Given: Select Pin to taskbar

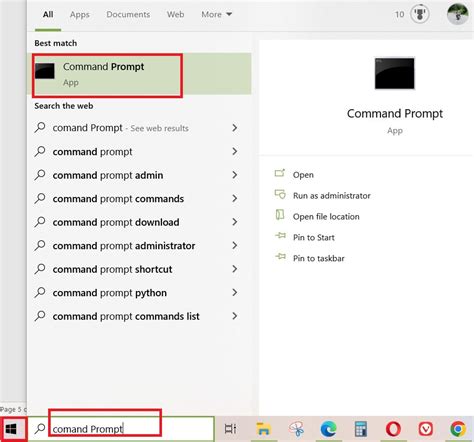Looking at the screenshot, I should [x=319, y=258].
